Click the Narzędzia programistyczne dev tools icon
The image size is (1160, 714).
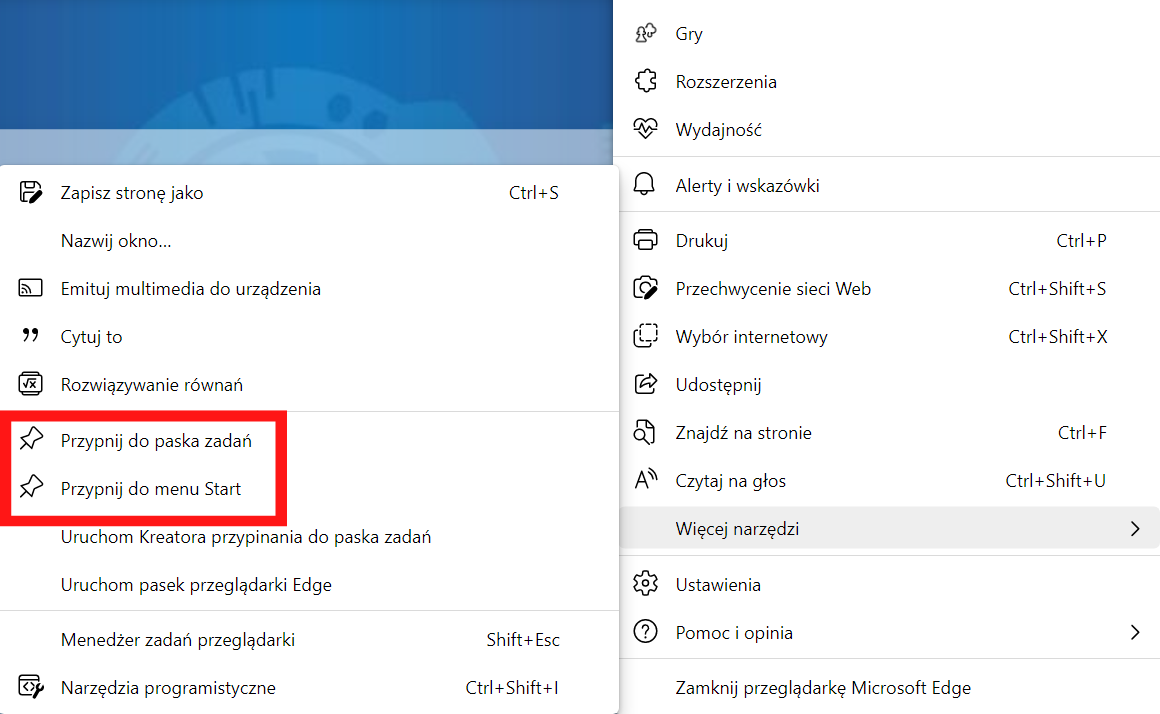pyautogui.click(x=30, y=687)
